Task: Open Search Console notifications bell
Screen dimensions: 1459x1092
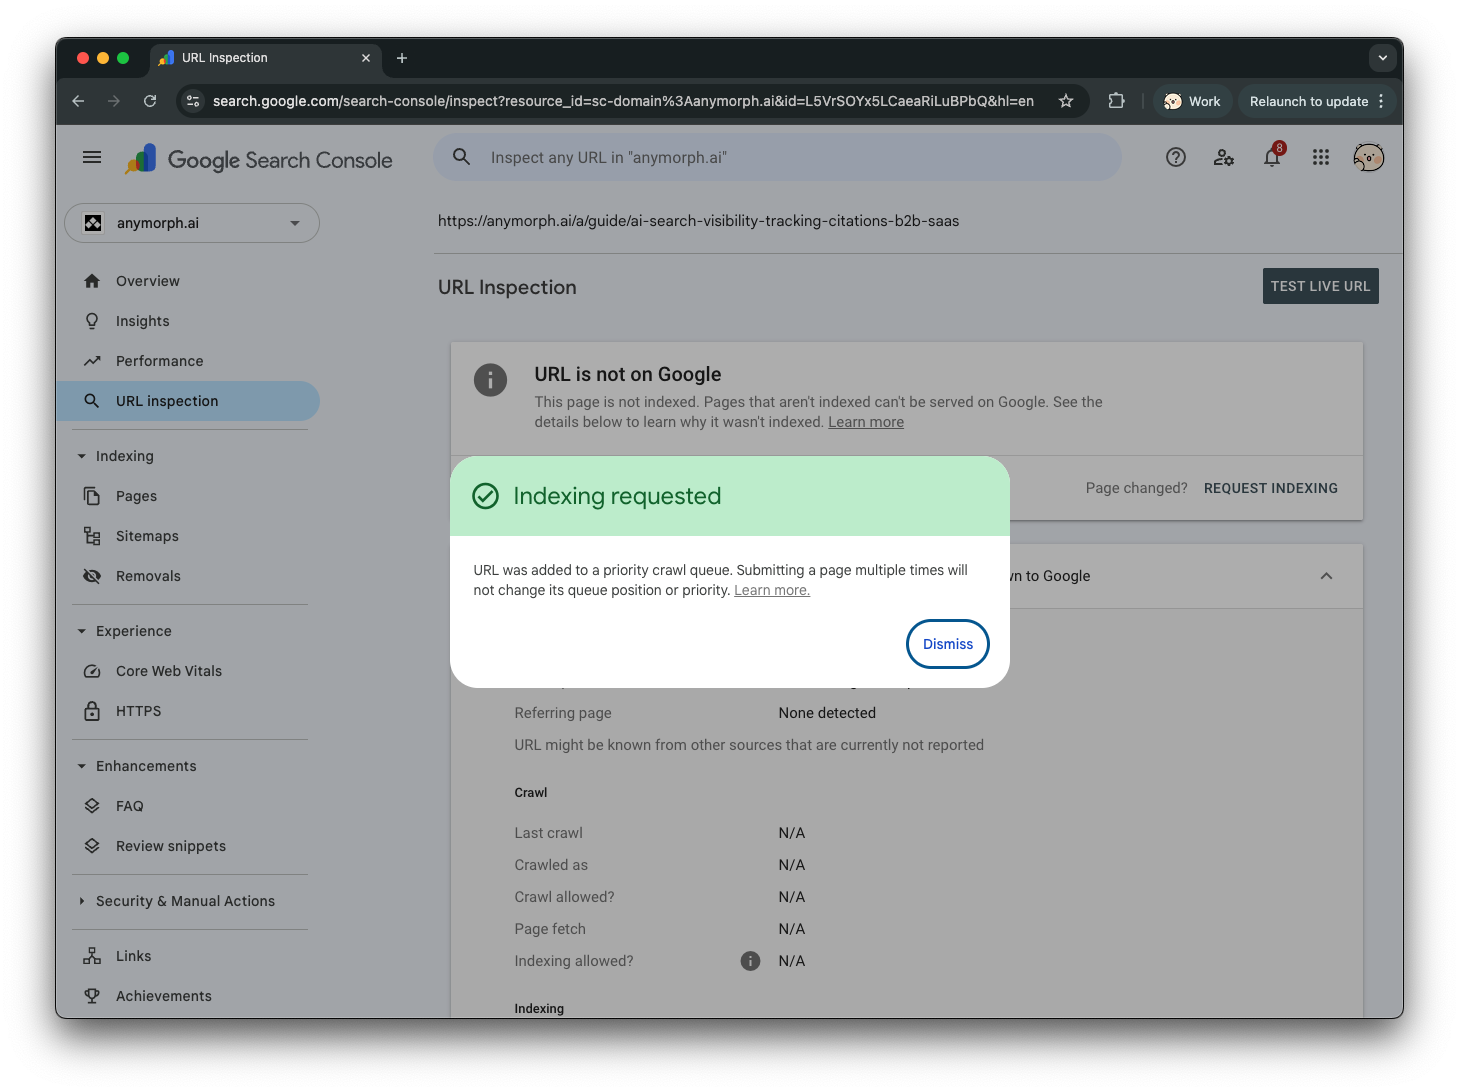Action: coord(1271,157)
